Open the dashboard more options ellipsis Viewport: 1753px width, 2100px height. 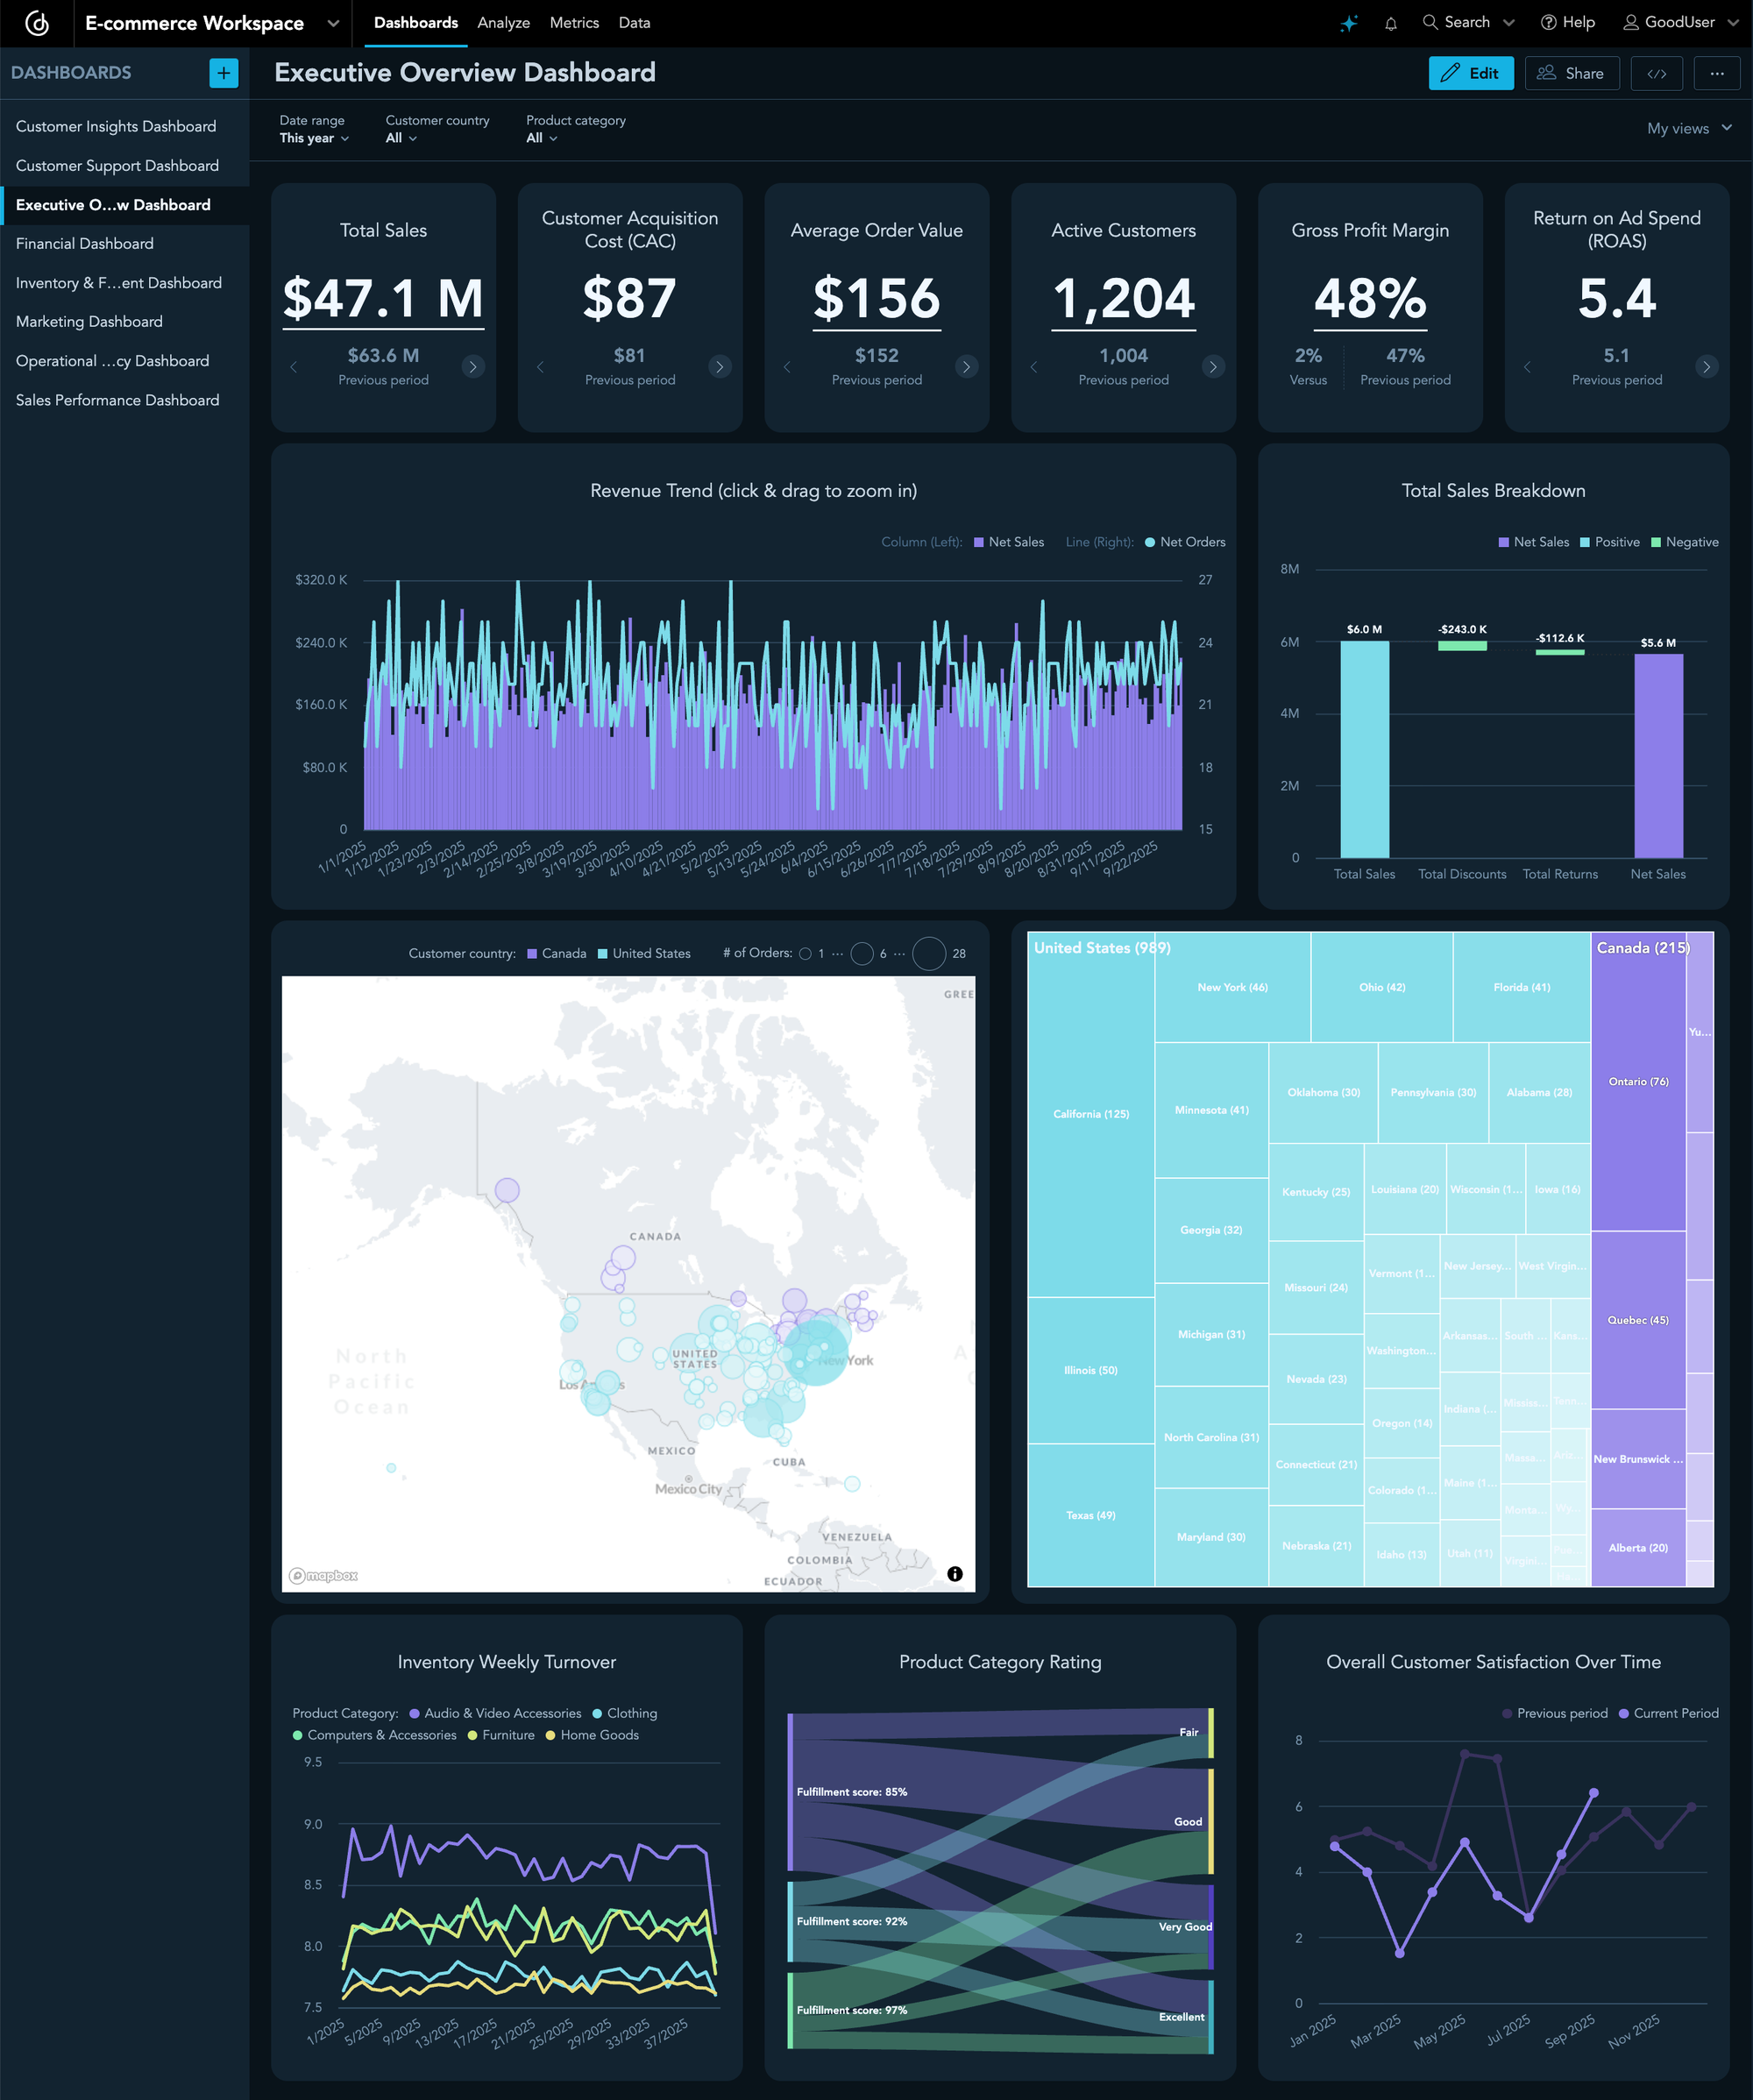click(x=1718, y=73)
